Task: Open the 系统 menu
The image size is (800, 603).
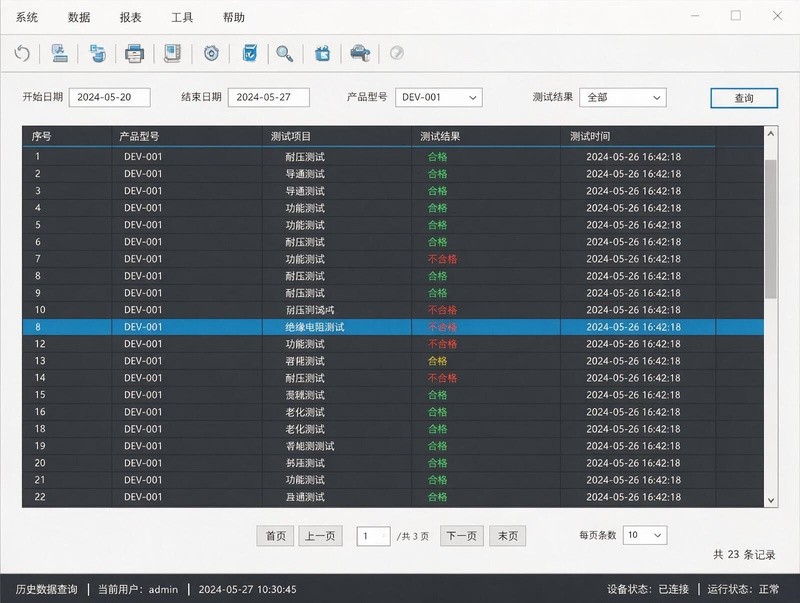Action: pos(27,17)
